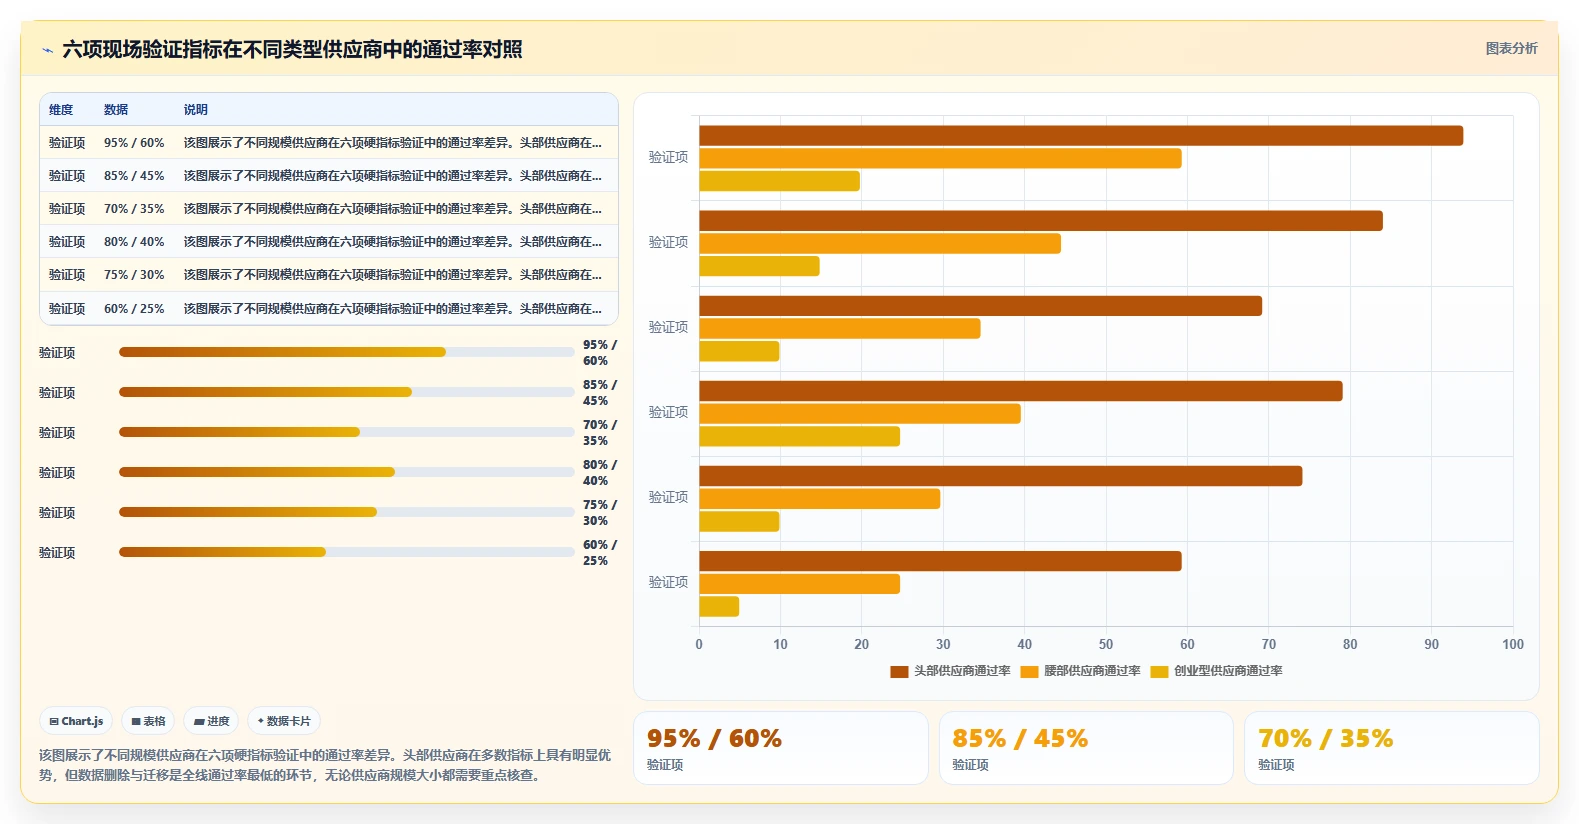This screenshot has width=1579, height=824.
Task: Click the orange chart bar reaching 25
Action: [x=799, y=583]
